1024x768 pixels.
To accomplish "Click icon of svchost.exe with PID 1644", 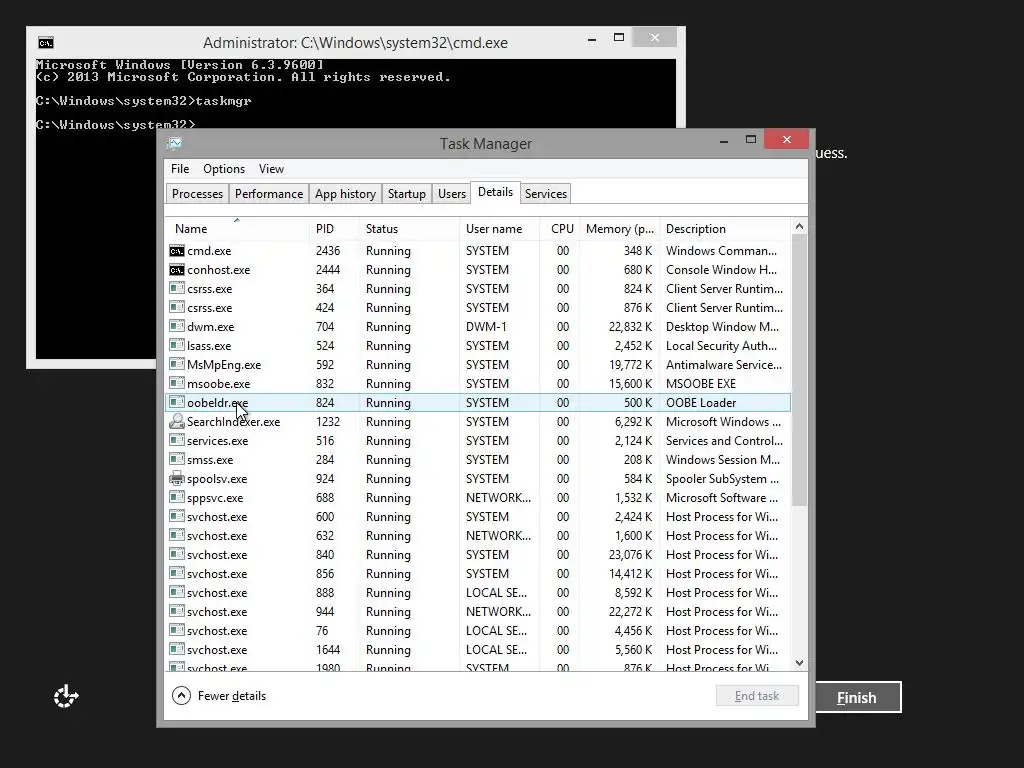I will (176, 650).
